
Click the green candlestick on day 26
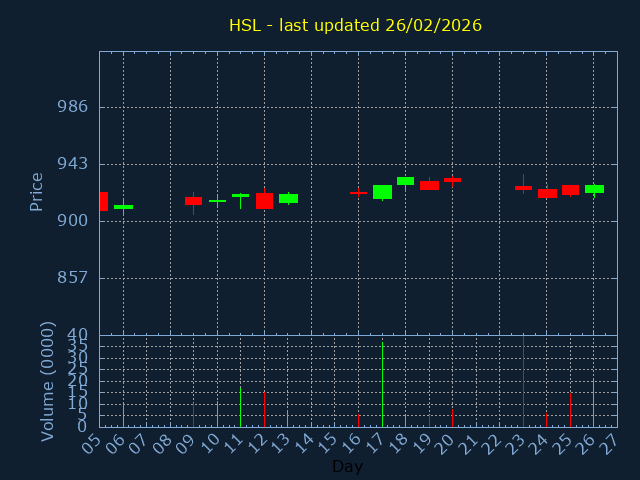click(x=594, y=189)
